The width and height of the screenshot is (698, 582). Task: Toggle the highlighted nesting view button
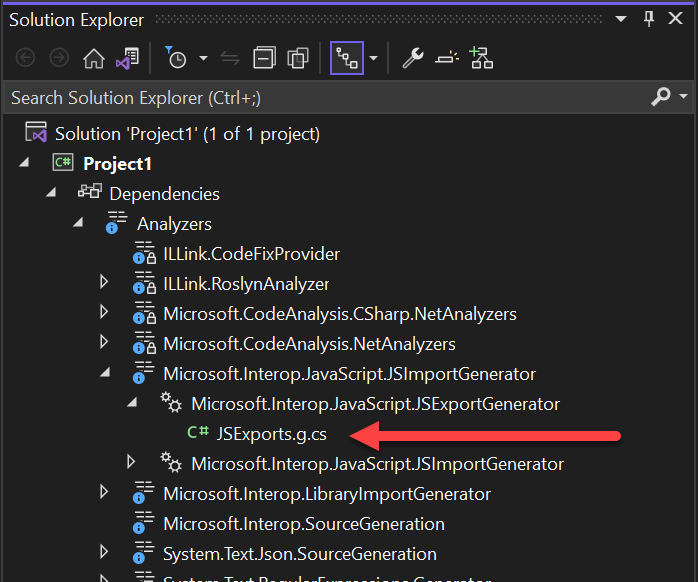(x=347, y=58)
